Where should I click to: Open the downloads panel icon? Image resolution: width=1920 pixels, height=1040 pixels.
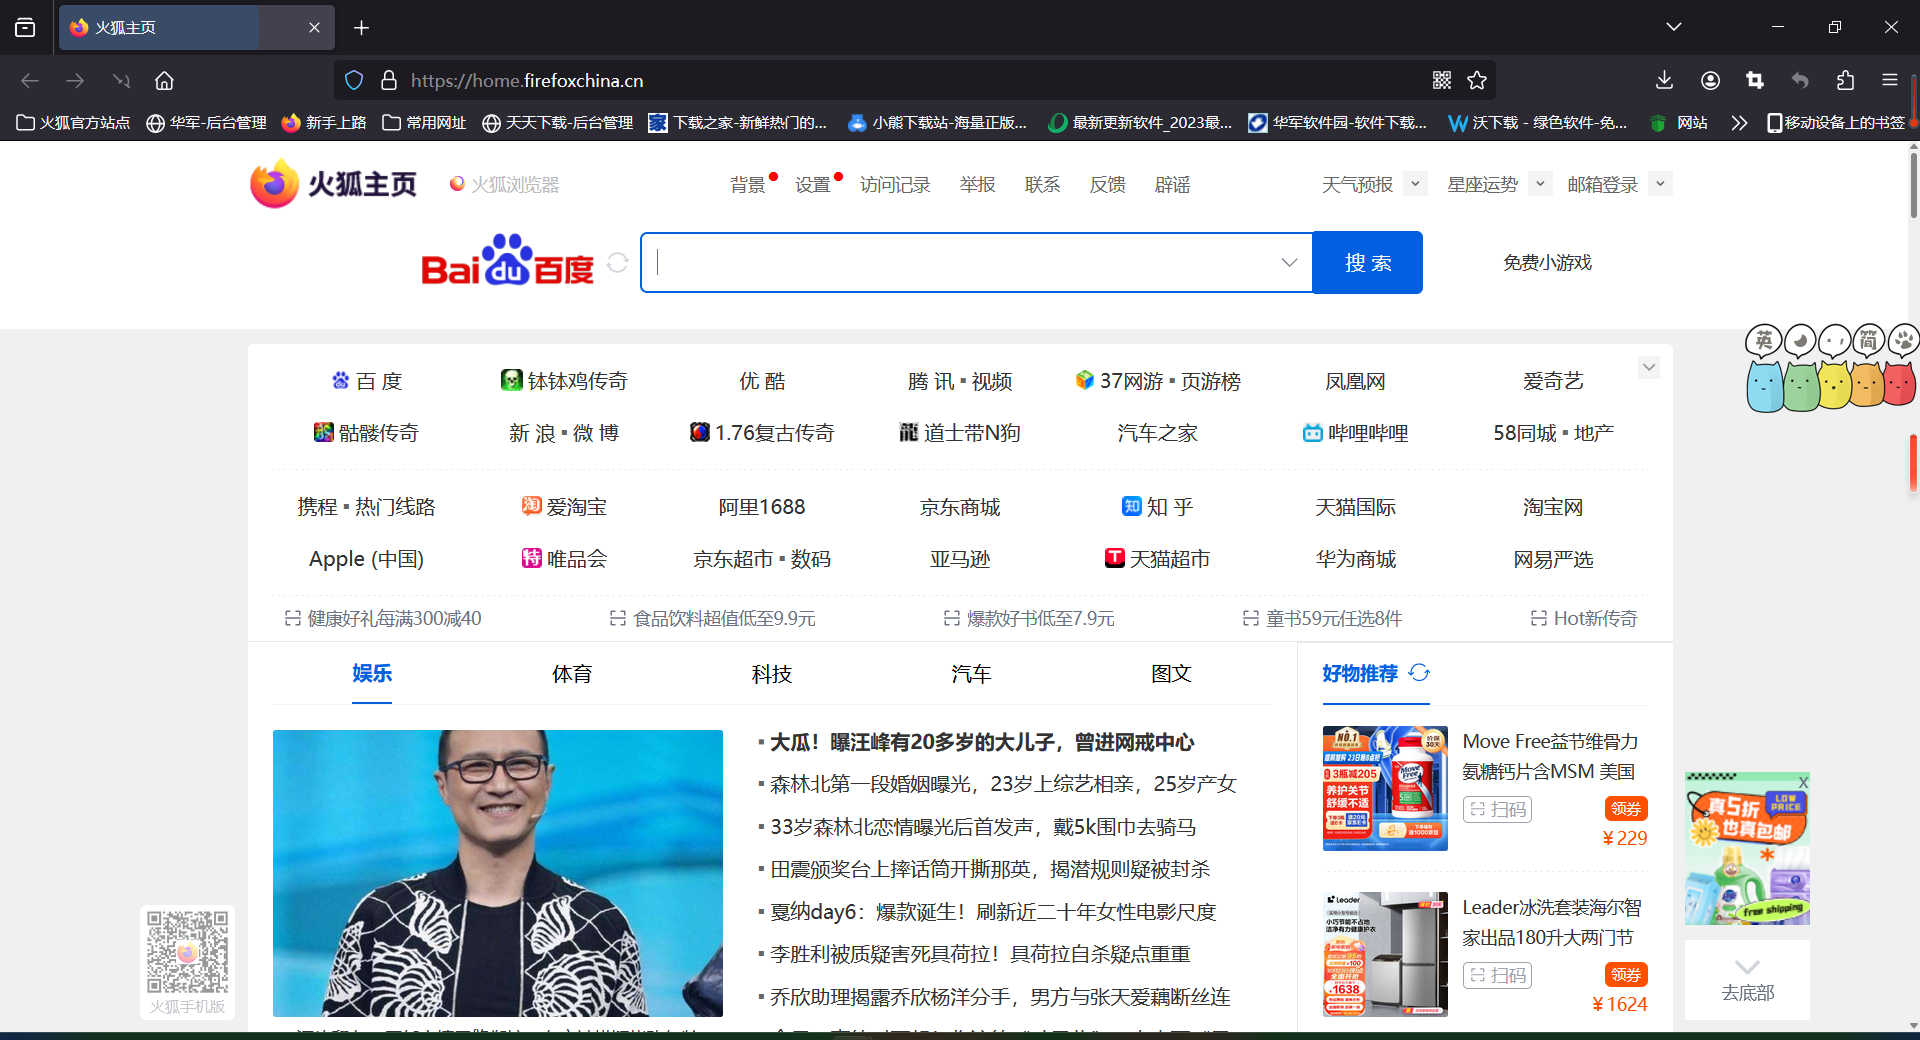(x=1664, y=80)
